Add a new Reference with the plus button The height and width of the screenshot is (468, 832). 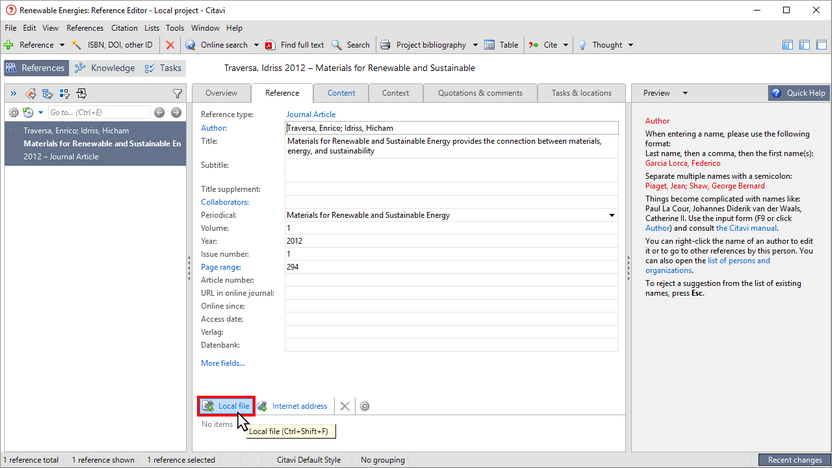click(x=29, y=45)
